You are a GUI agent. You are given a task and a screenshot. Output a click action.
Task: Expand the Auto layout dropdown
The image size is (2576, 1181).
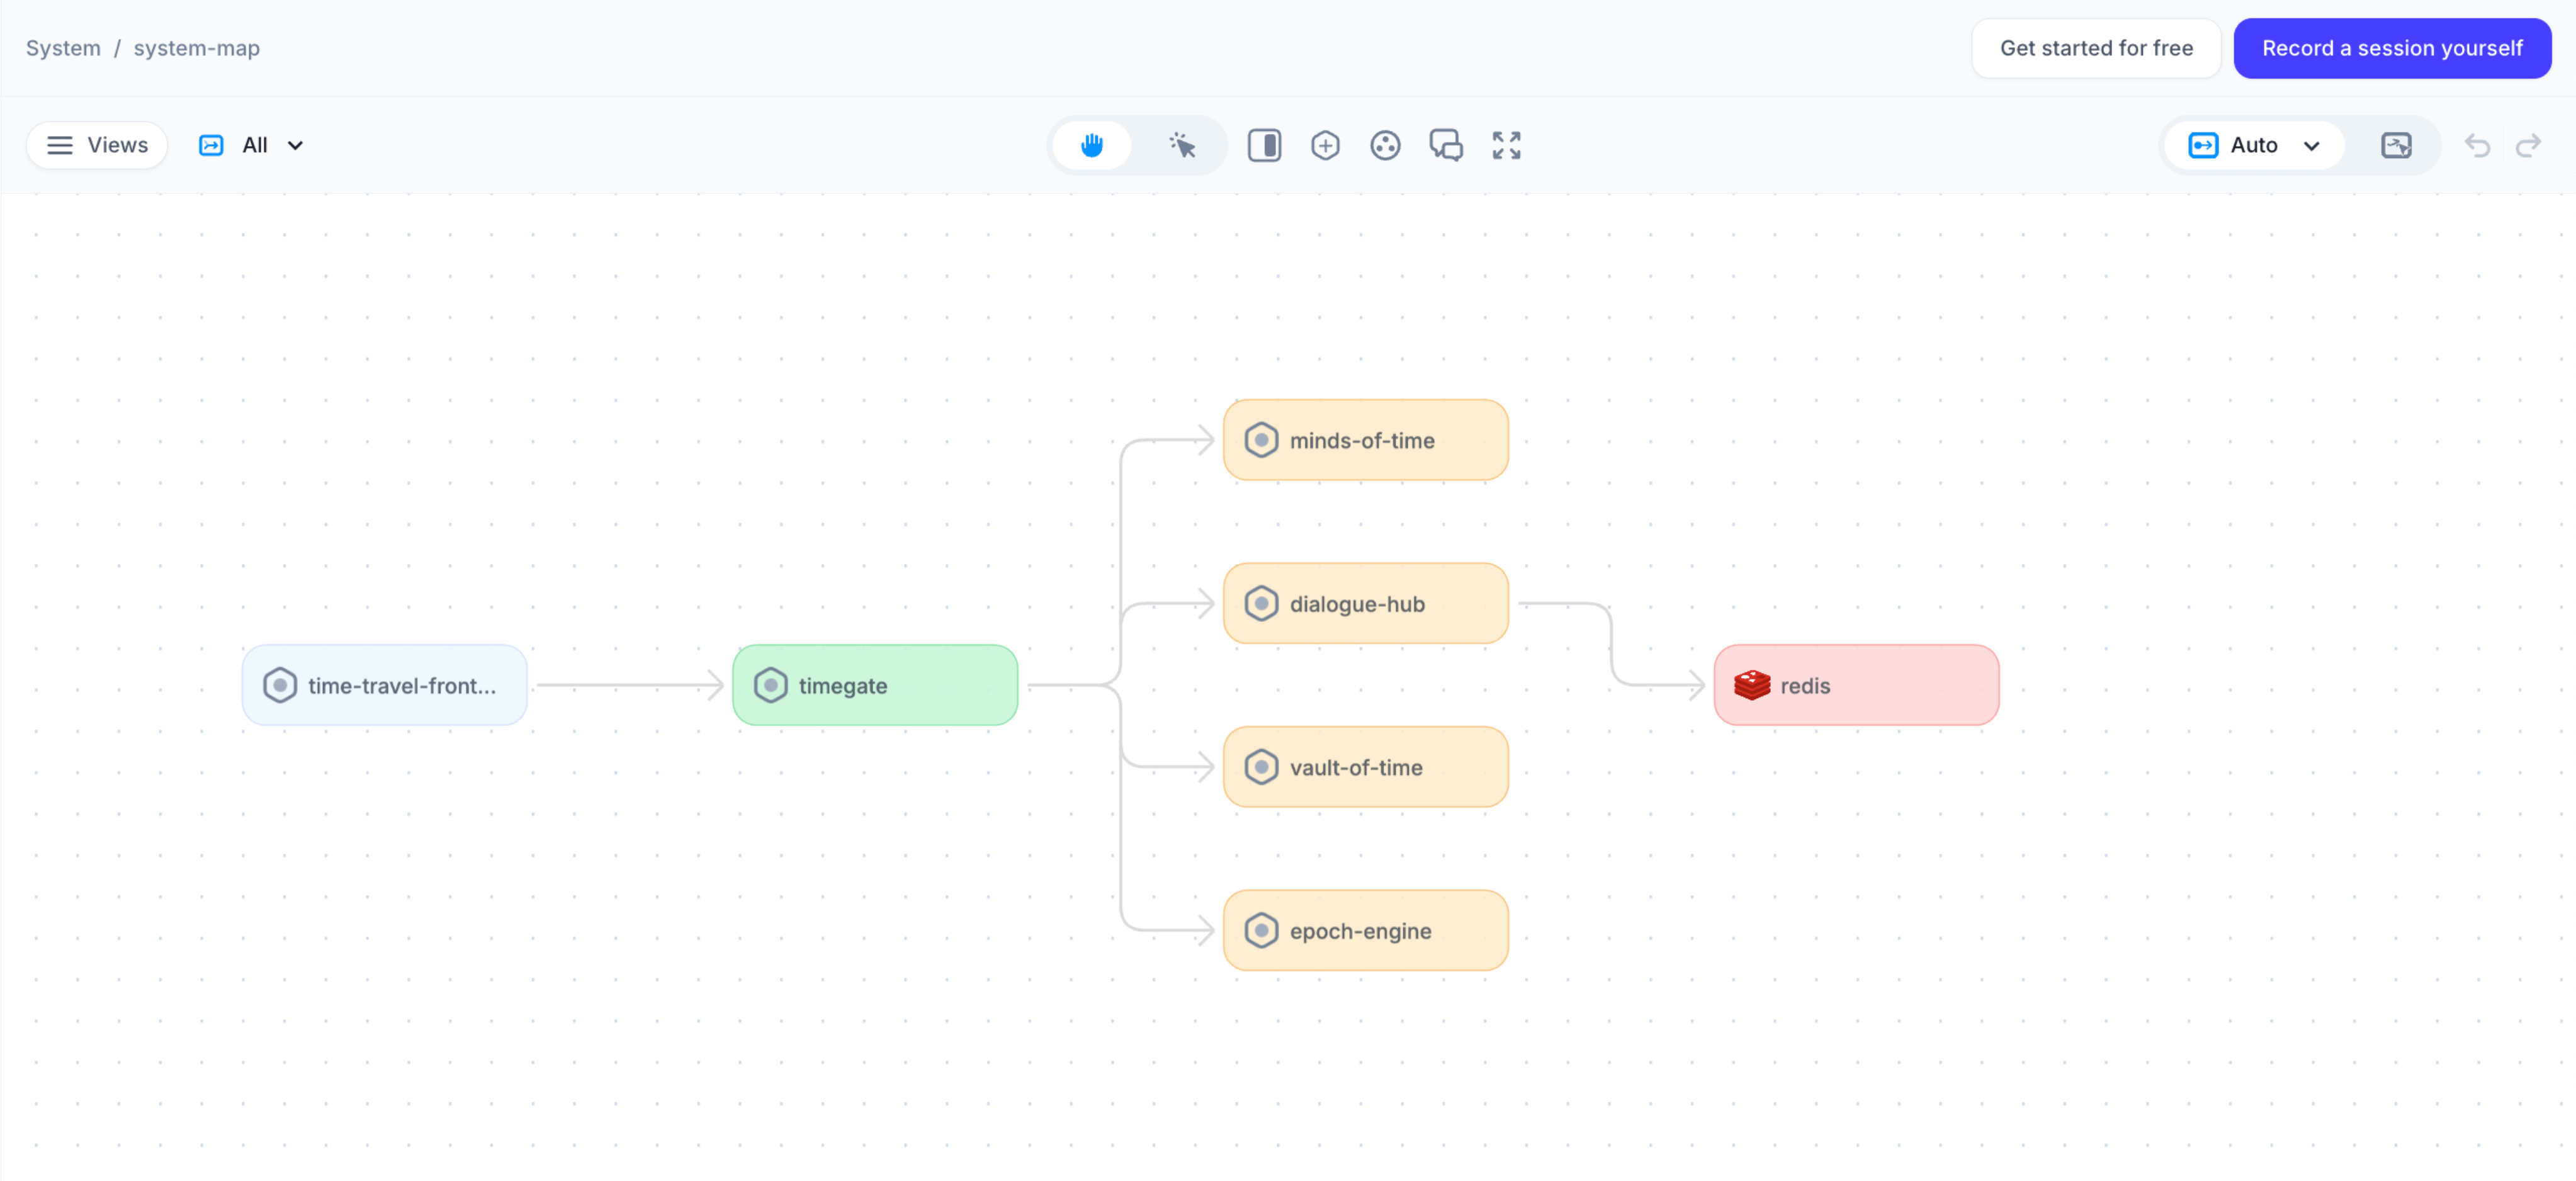2254,146
